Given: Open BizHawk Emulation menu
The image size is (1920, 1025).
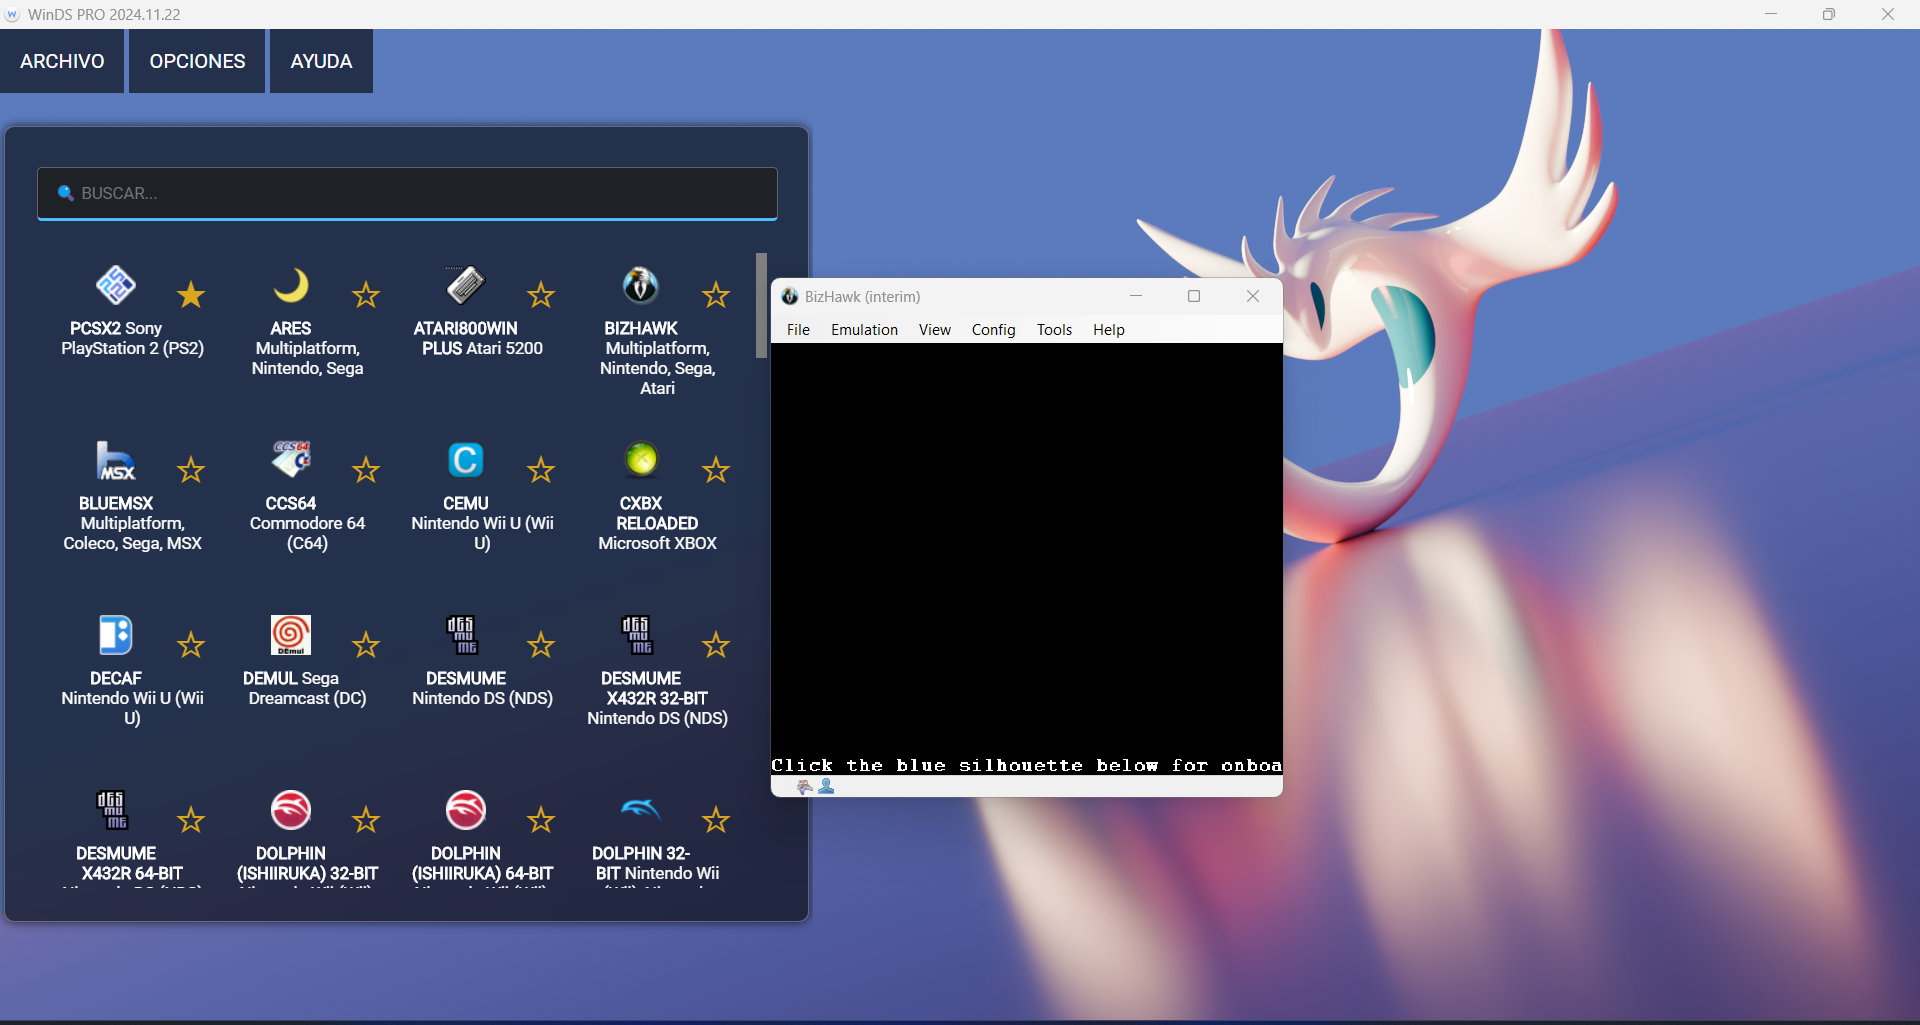Looking at the screenshot, I should 864,330.
